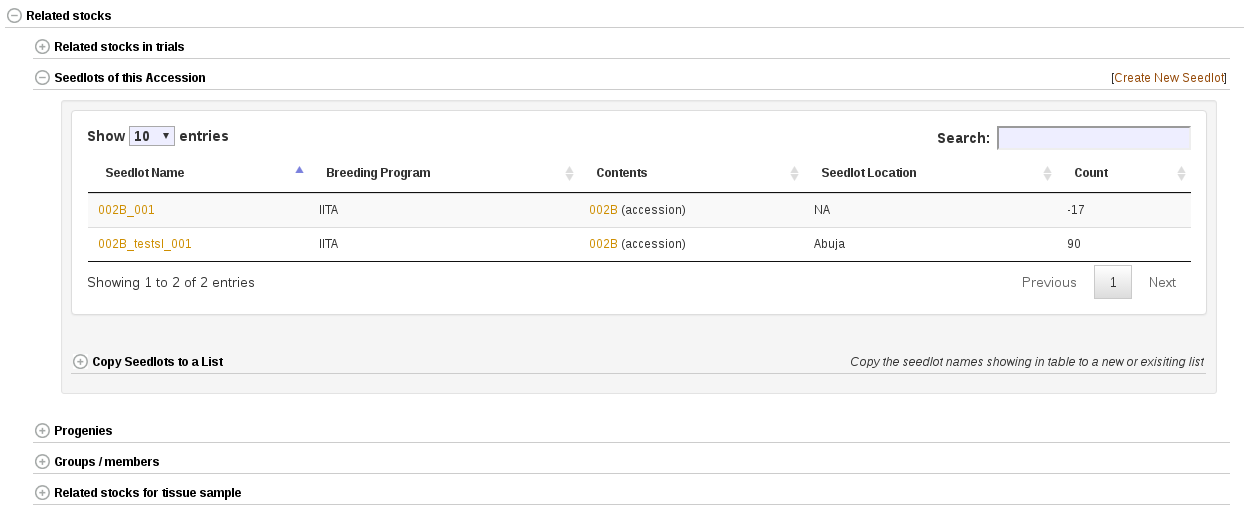Collapse Seedlots of this Accession minus icon
This screenshot has width=1254, height=523.
tap(42, 78)
